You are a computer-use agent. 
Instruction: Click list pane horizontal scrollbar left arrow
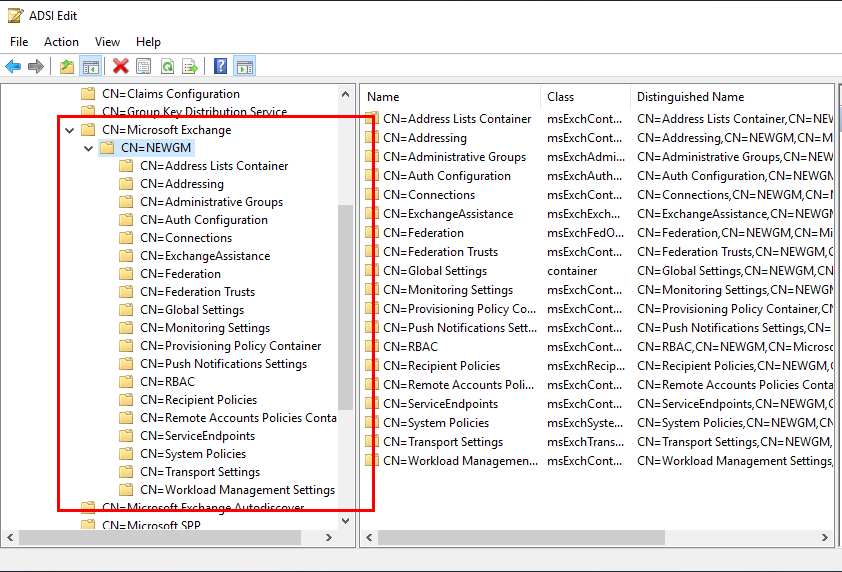click(x=369, y=538)
